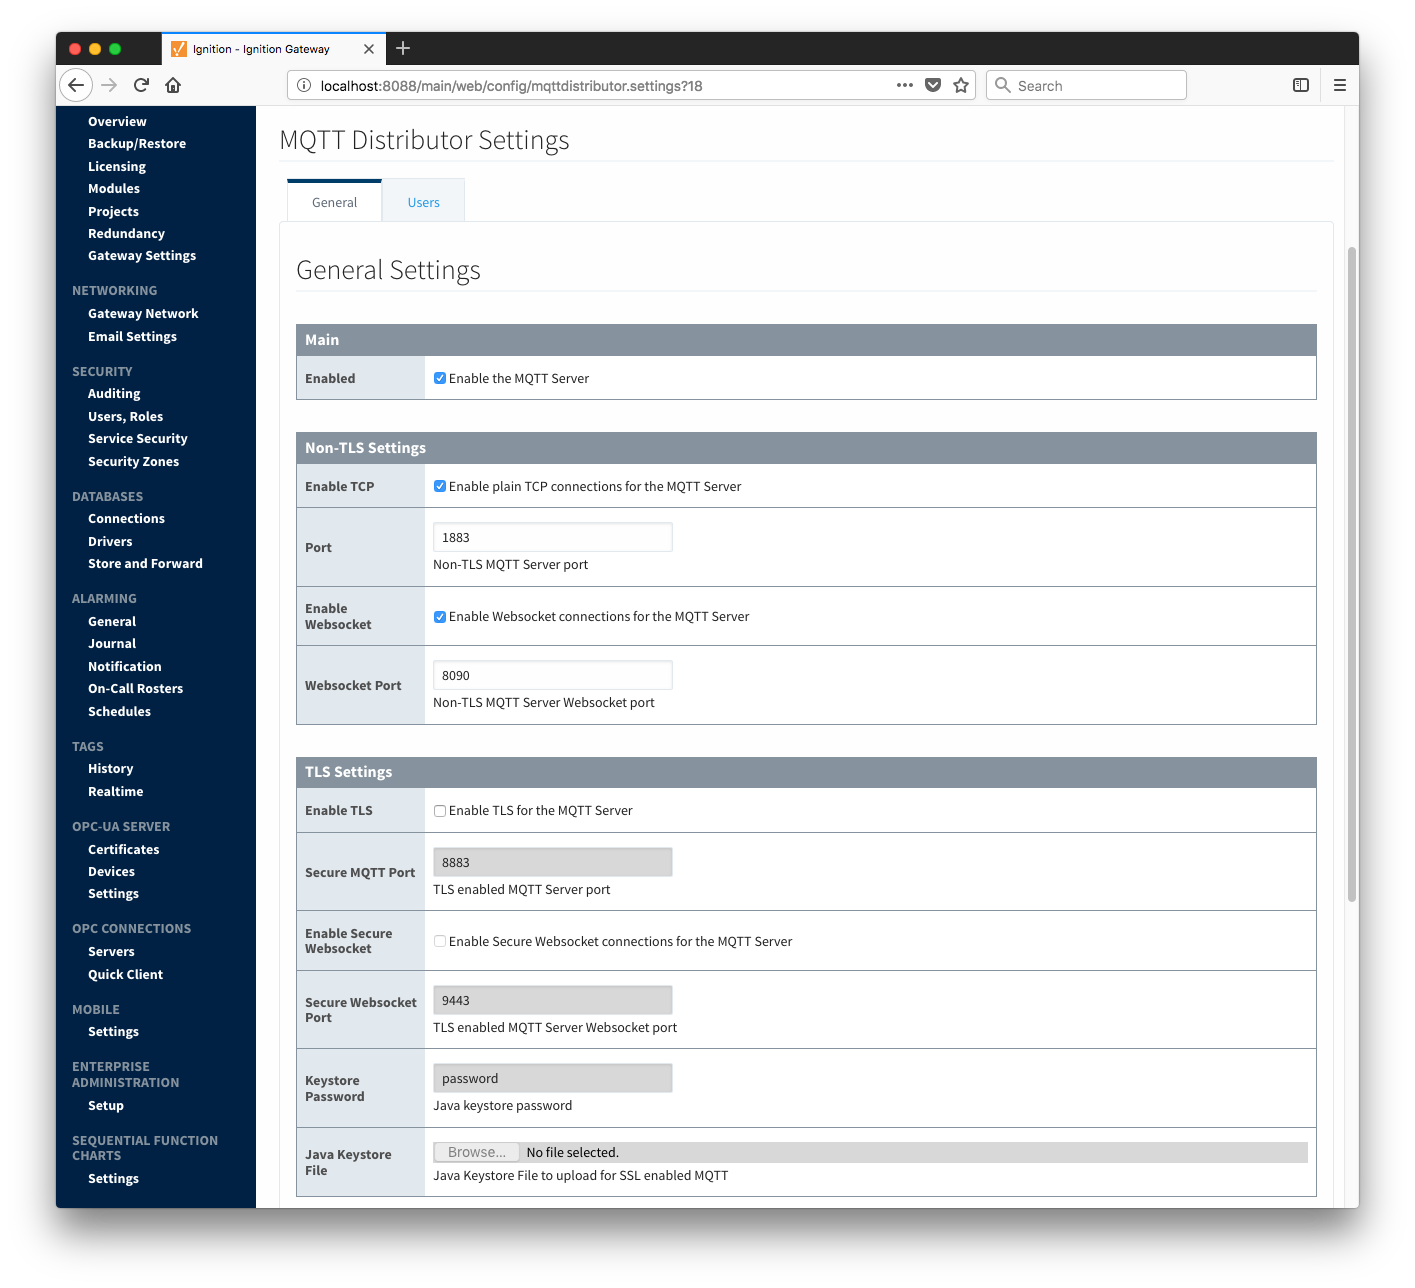Open alarm Schedules page

point(119,712)
